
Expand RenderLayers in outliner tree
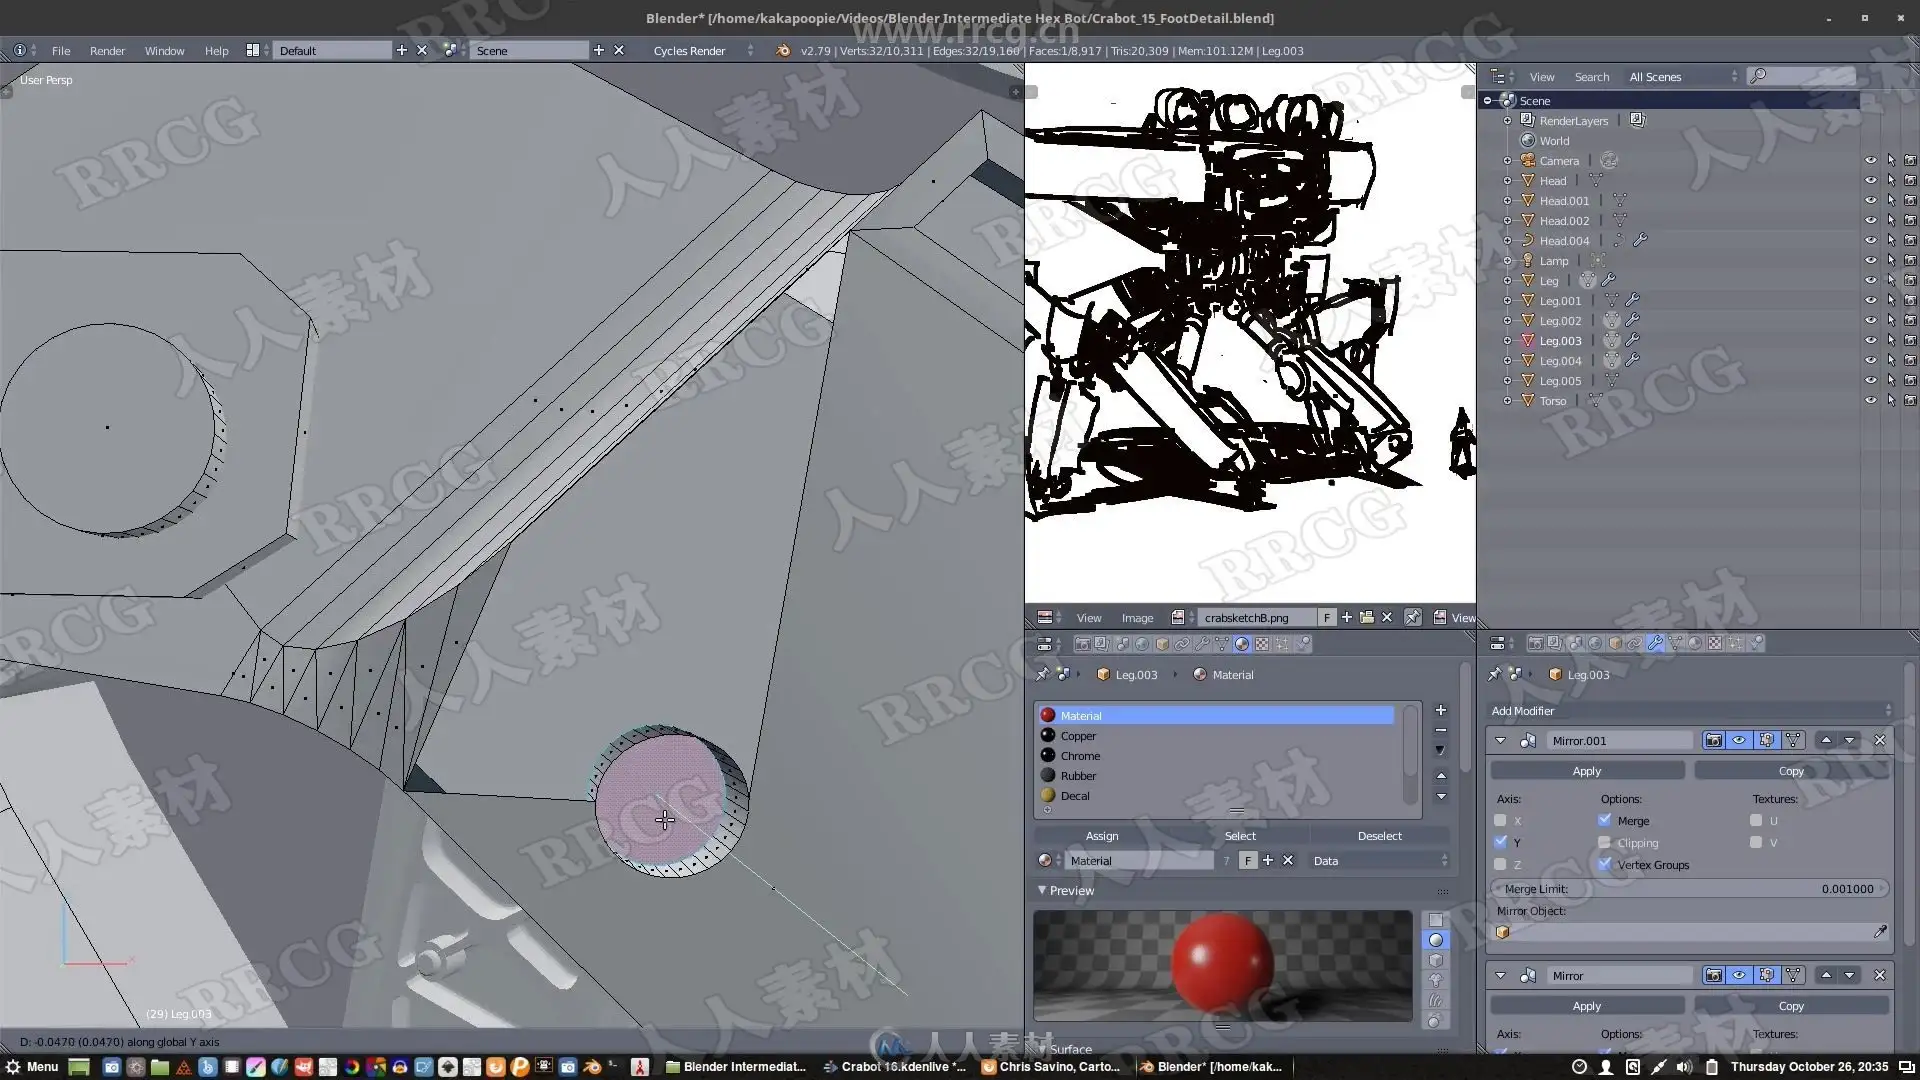tap(1507, 120)
